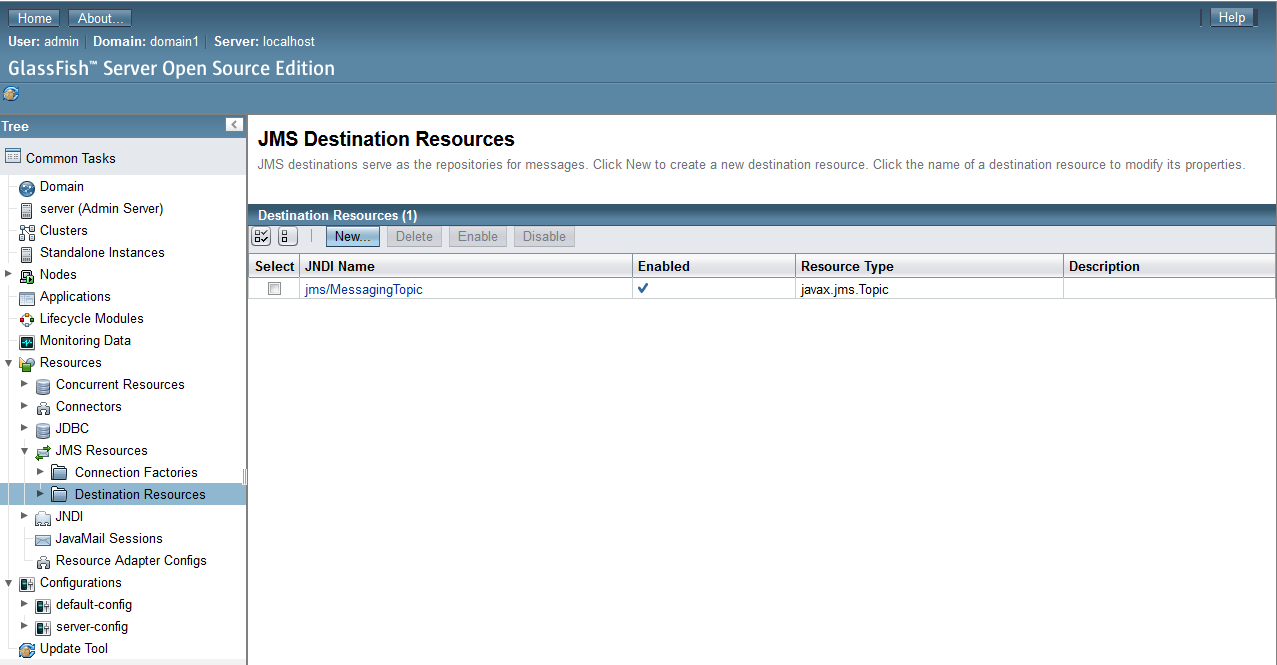Click the JMS Resources icon
This screenshot has width=1277, height=665.
[x=43, y=452]
